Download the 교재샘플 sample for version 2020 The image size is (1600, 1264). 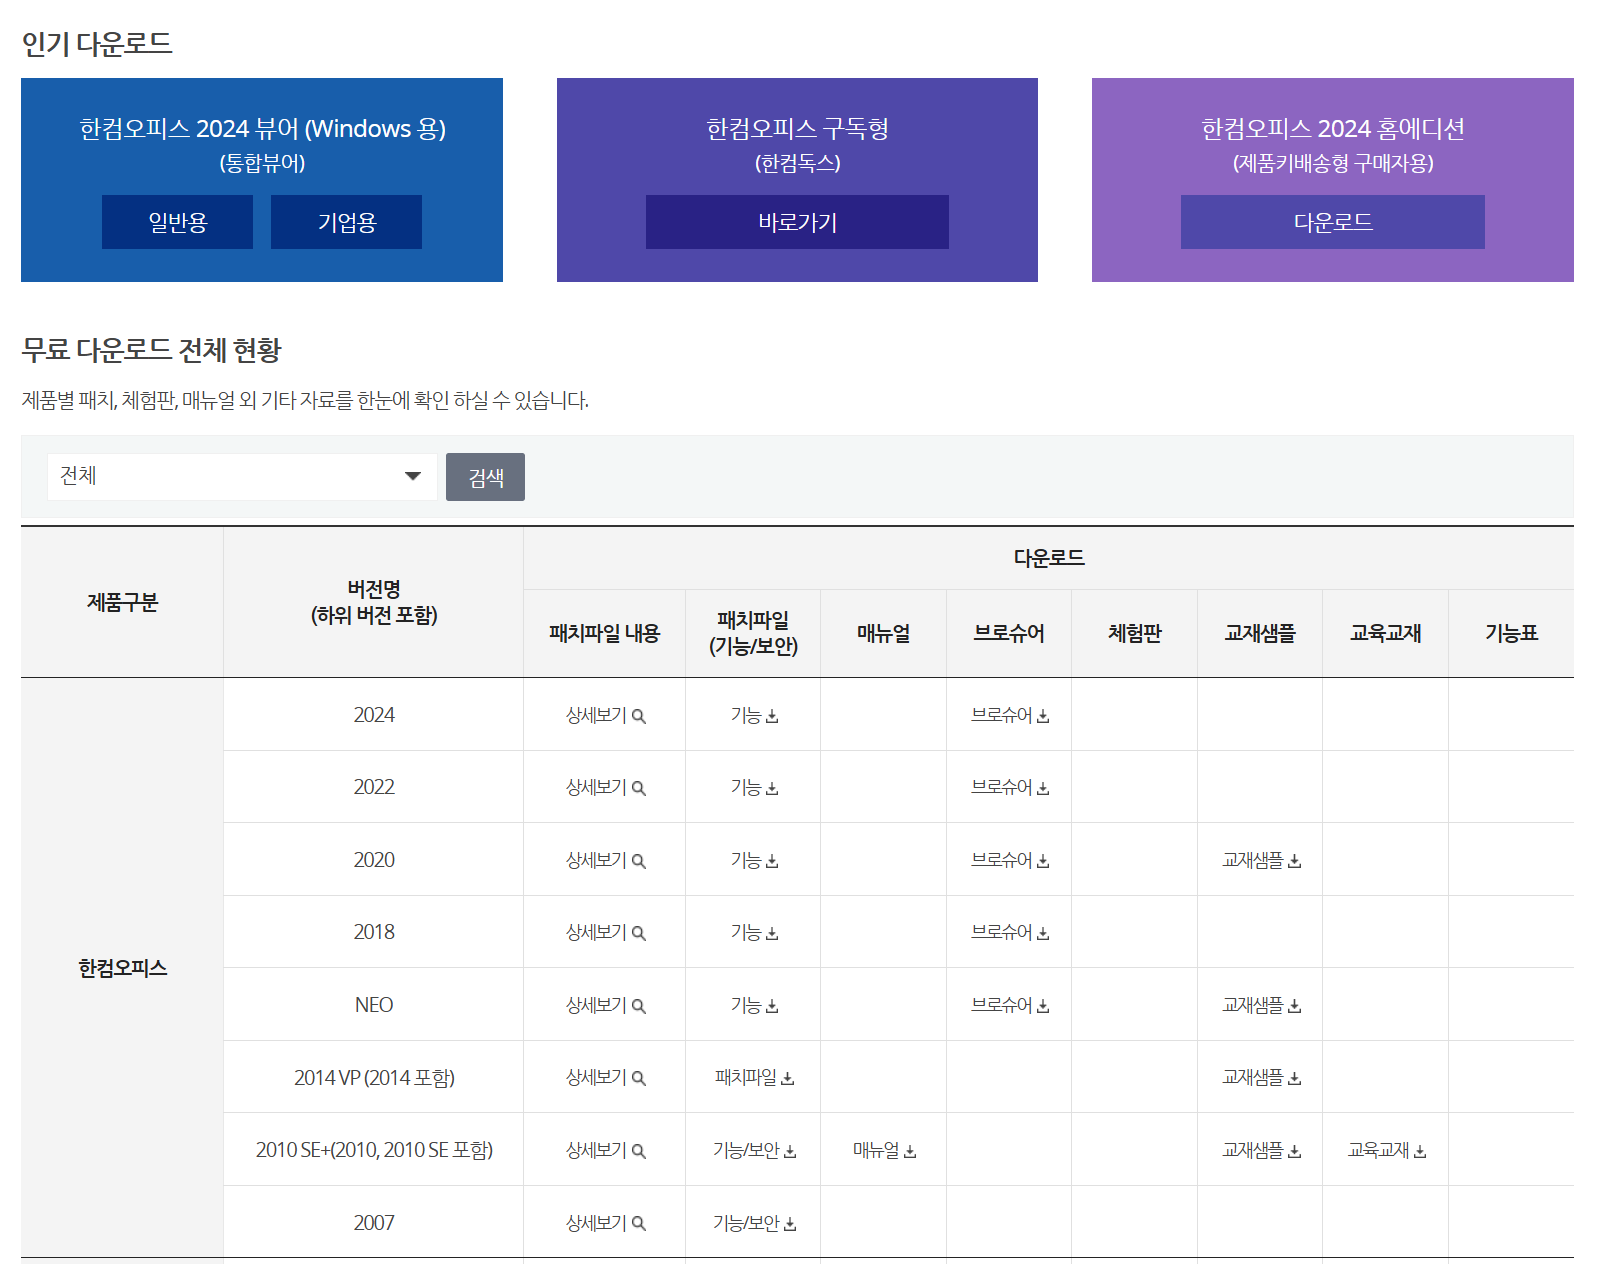tap(1259, 859)
